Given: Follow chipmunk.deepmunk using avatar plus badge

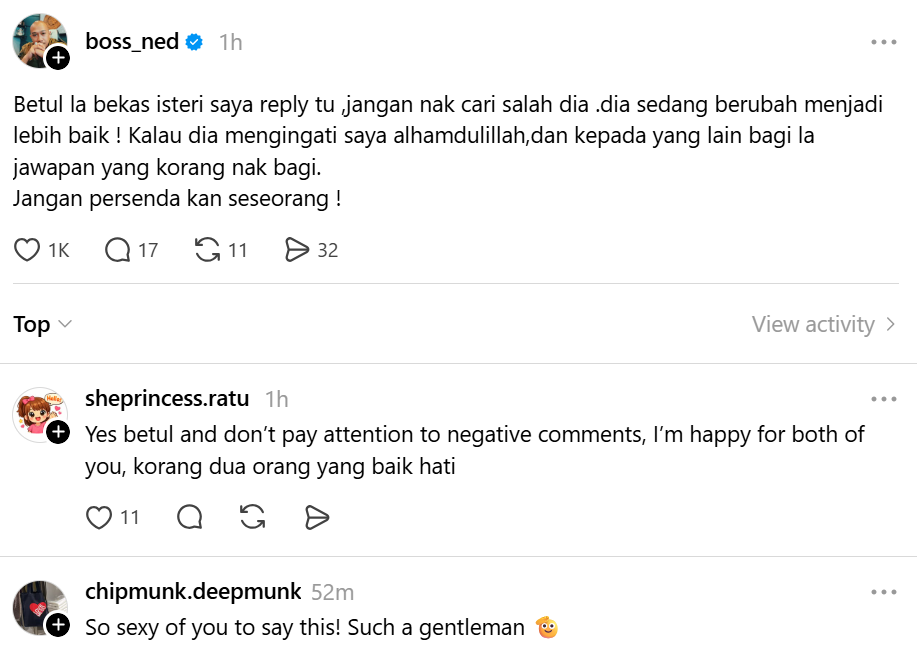Looking at the screenshot, I should 58,625.
